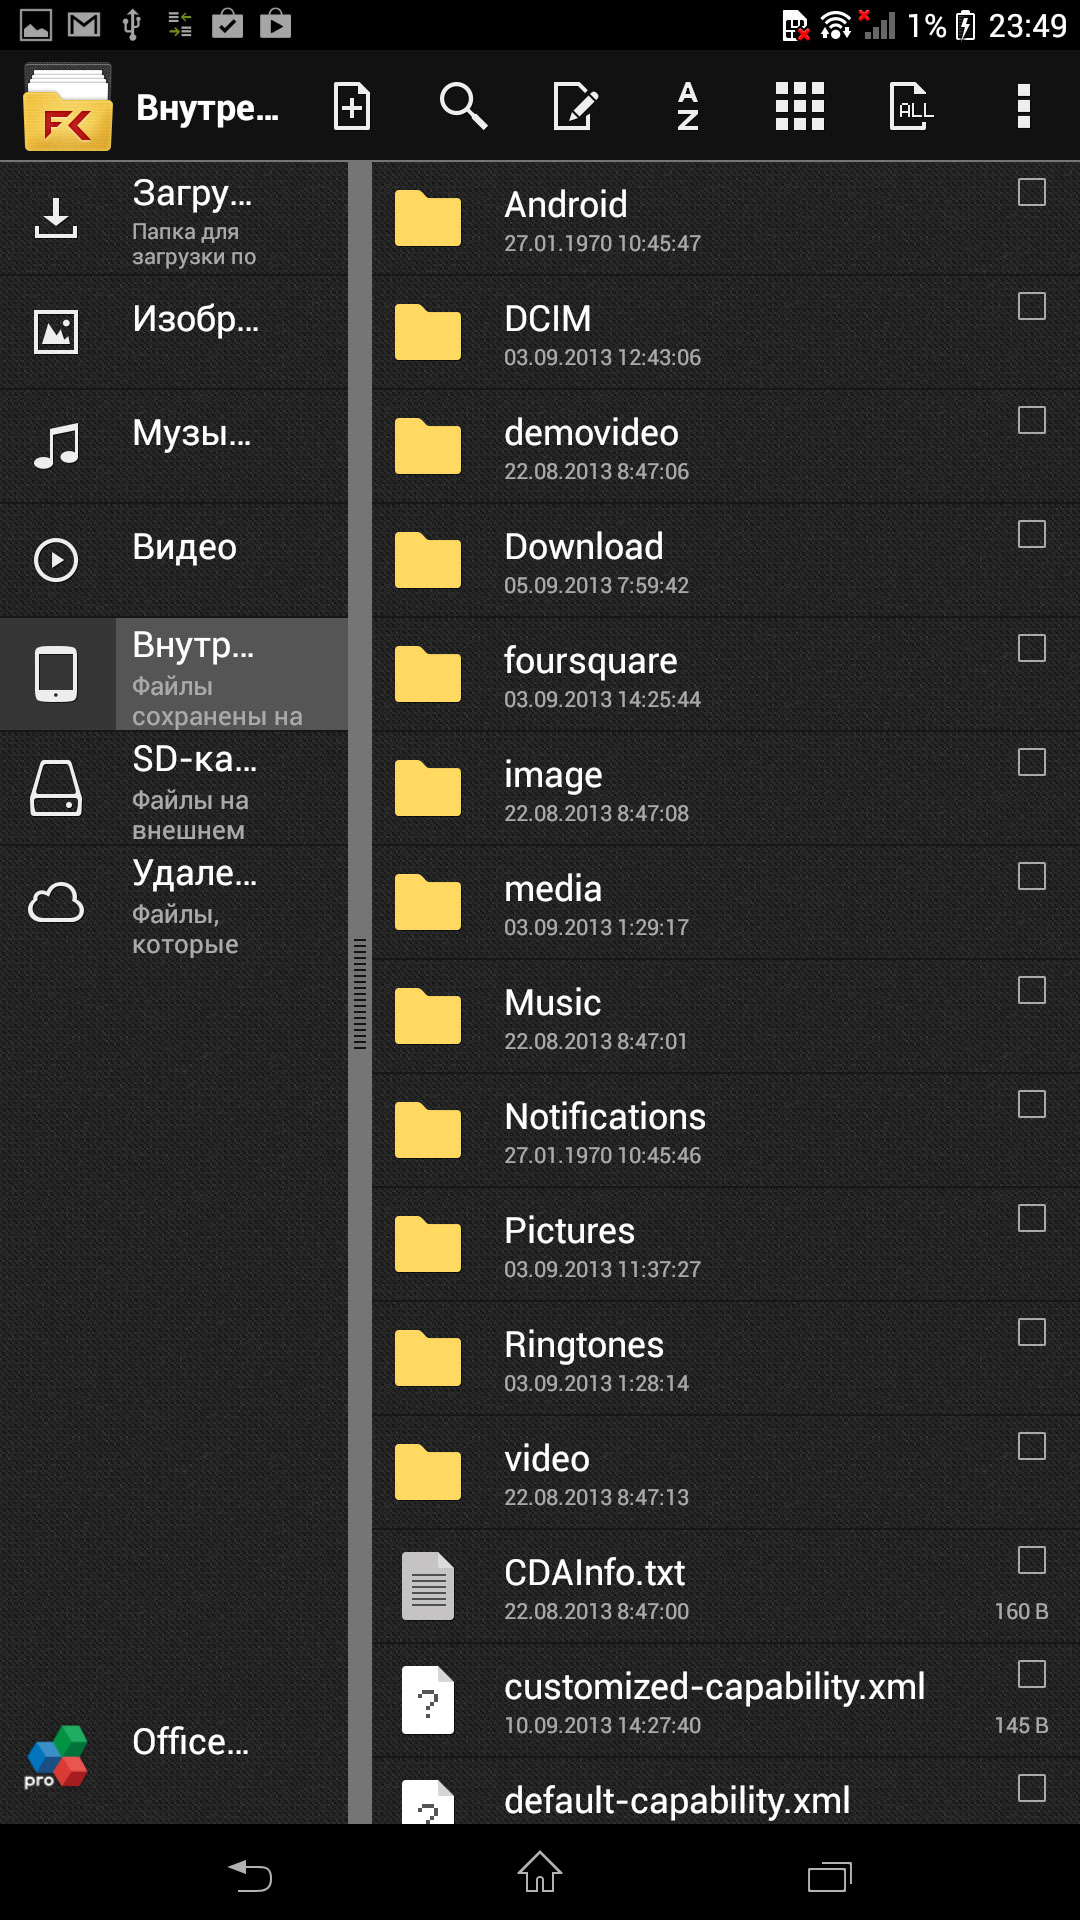Tap the select ALL files icon
Image resolution: width=1080 pixels, height=1920 pixels.
[x=912, y=106]
